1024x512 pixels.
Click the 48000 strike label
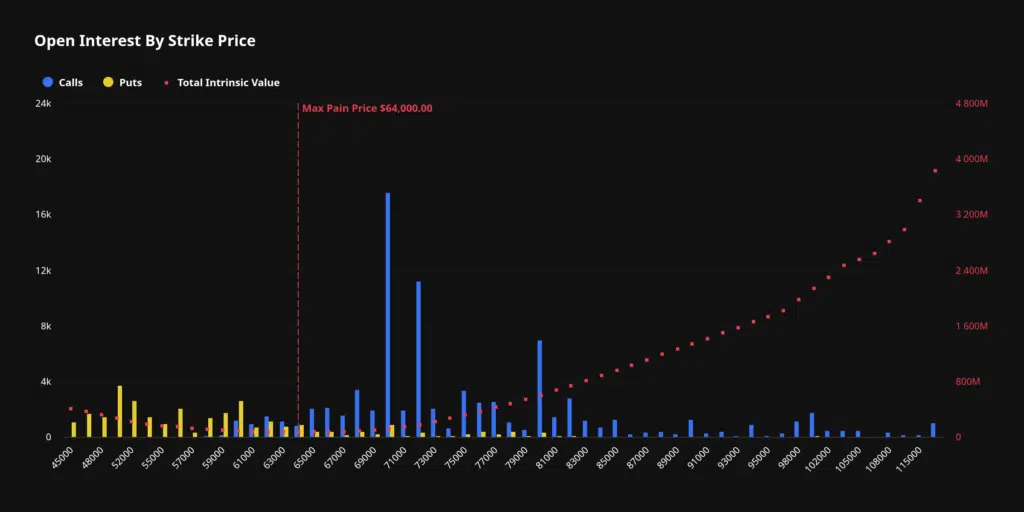(x=93, y=457)
